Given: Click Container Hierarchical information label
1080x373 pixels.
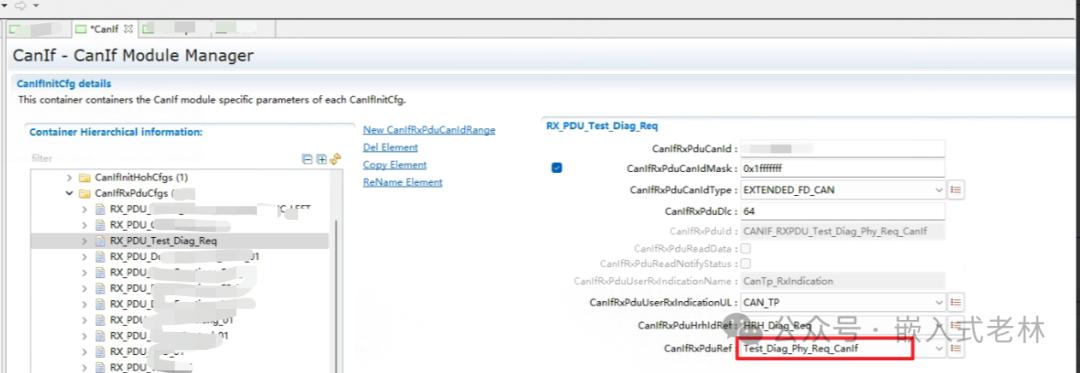Looking at the screenshot, I should coord(116,131).
